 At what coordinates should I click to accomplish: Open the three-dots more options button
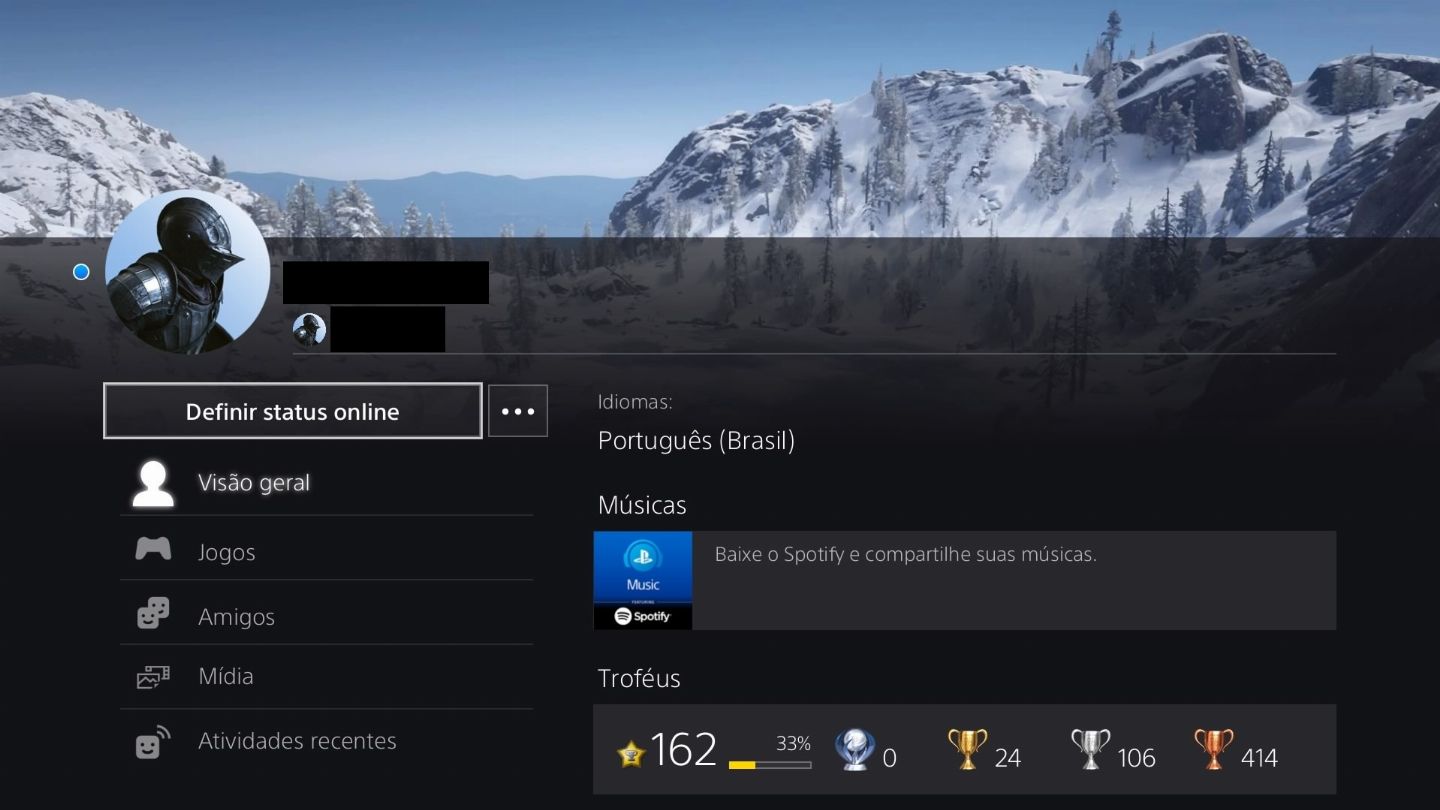click(518, 411)
